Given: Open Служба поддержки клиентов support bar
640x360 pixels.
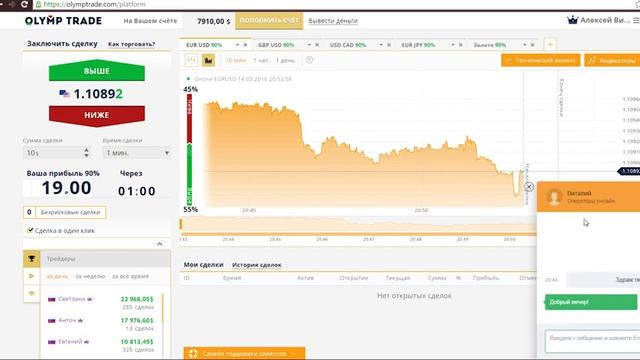Looking at the screenshot, I should point(244,353).
